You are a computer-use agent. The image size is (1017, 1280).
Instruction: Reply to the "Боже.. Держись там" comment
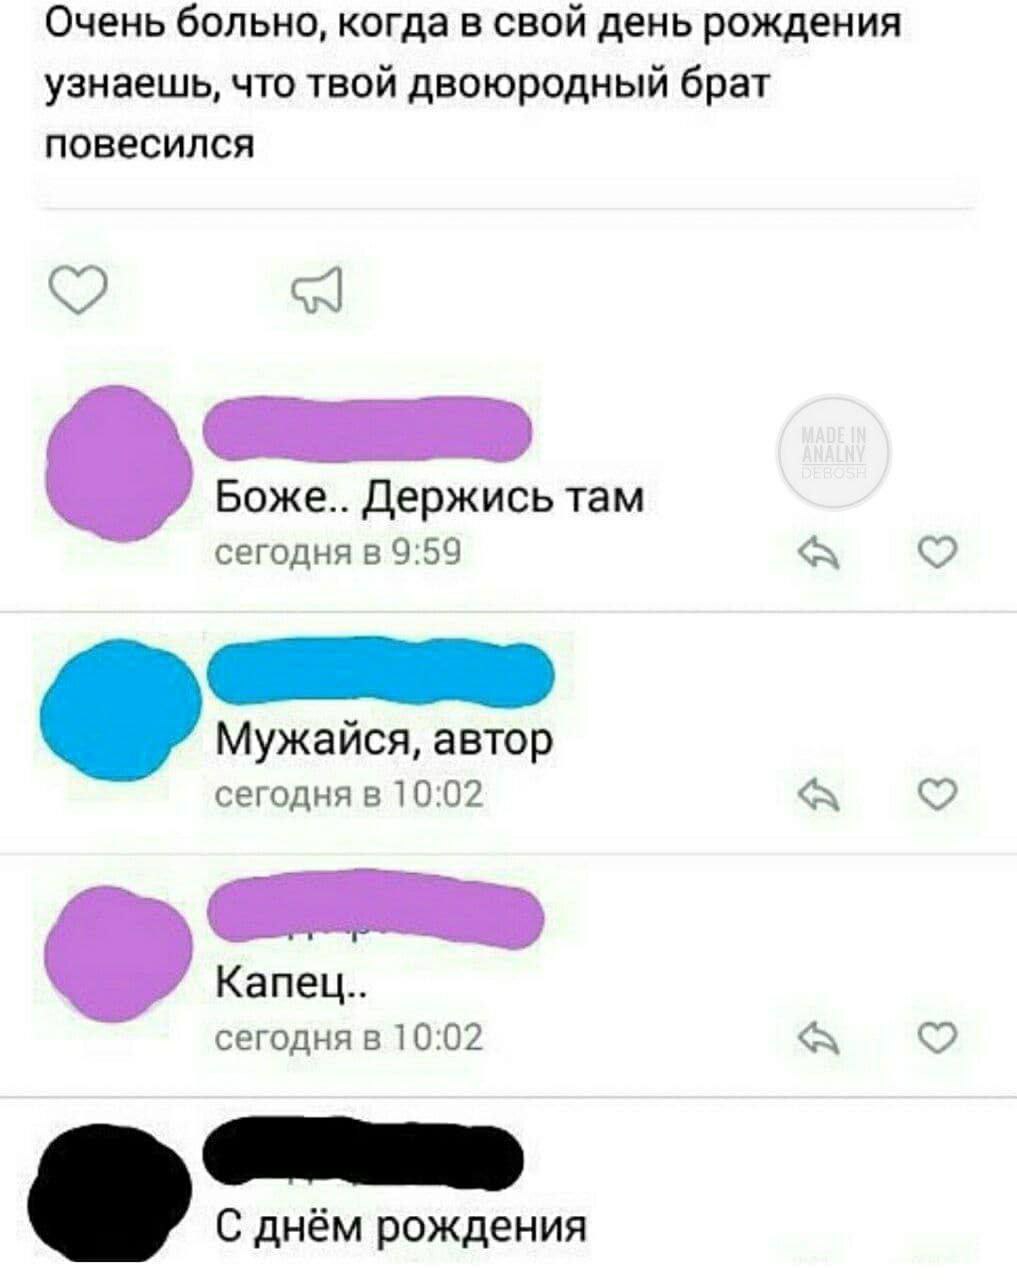coord(820,552)
